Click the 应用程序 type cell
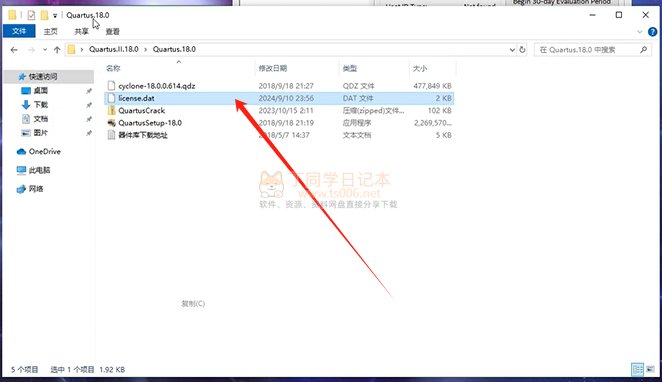 pyautogui.click(x=357, y=123)
